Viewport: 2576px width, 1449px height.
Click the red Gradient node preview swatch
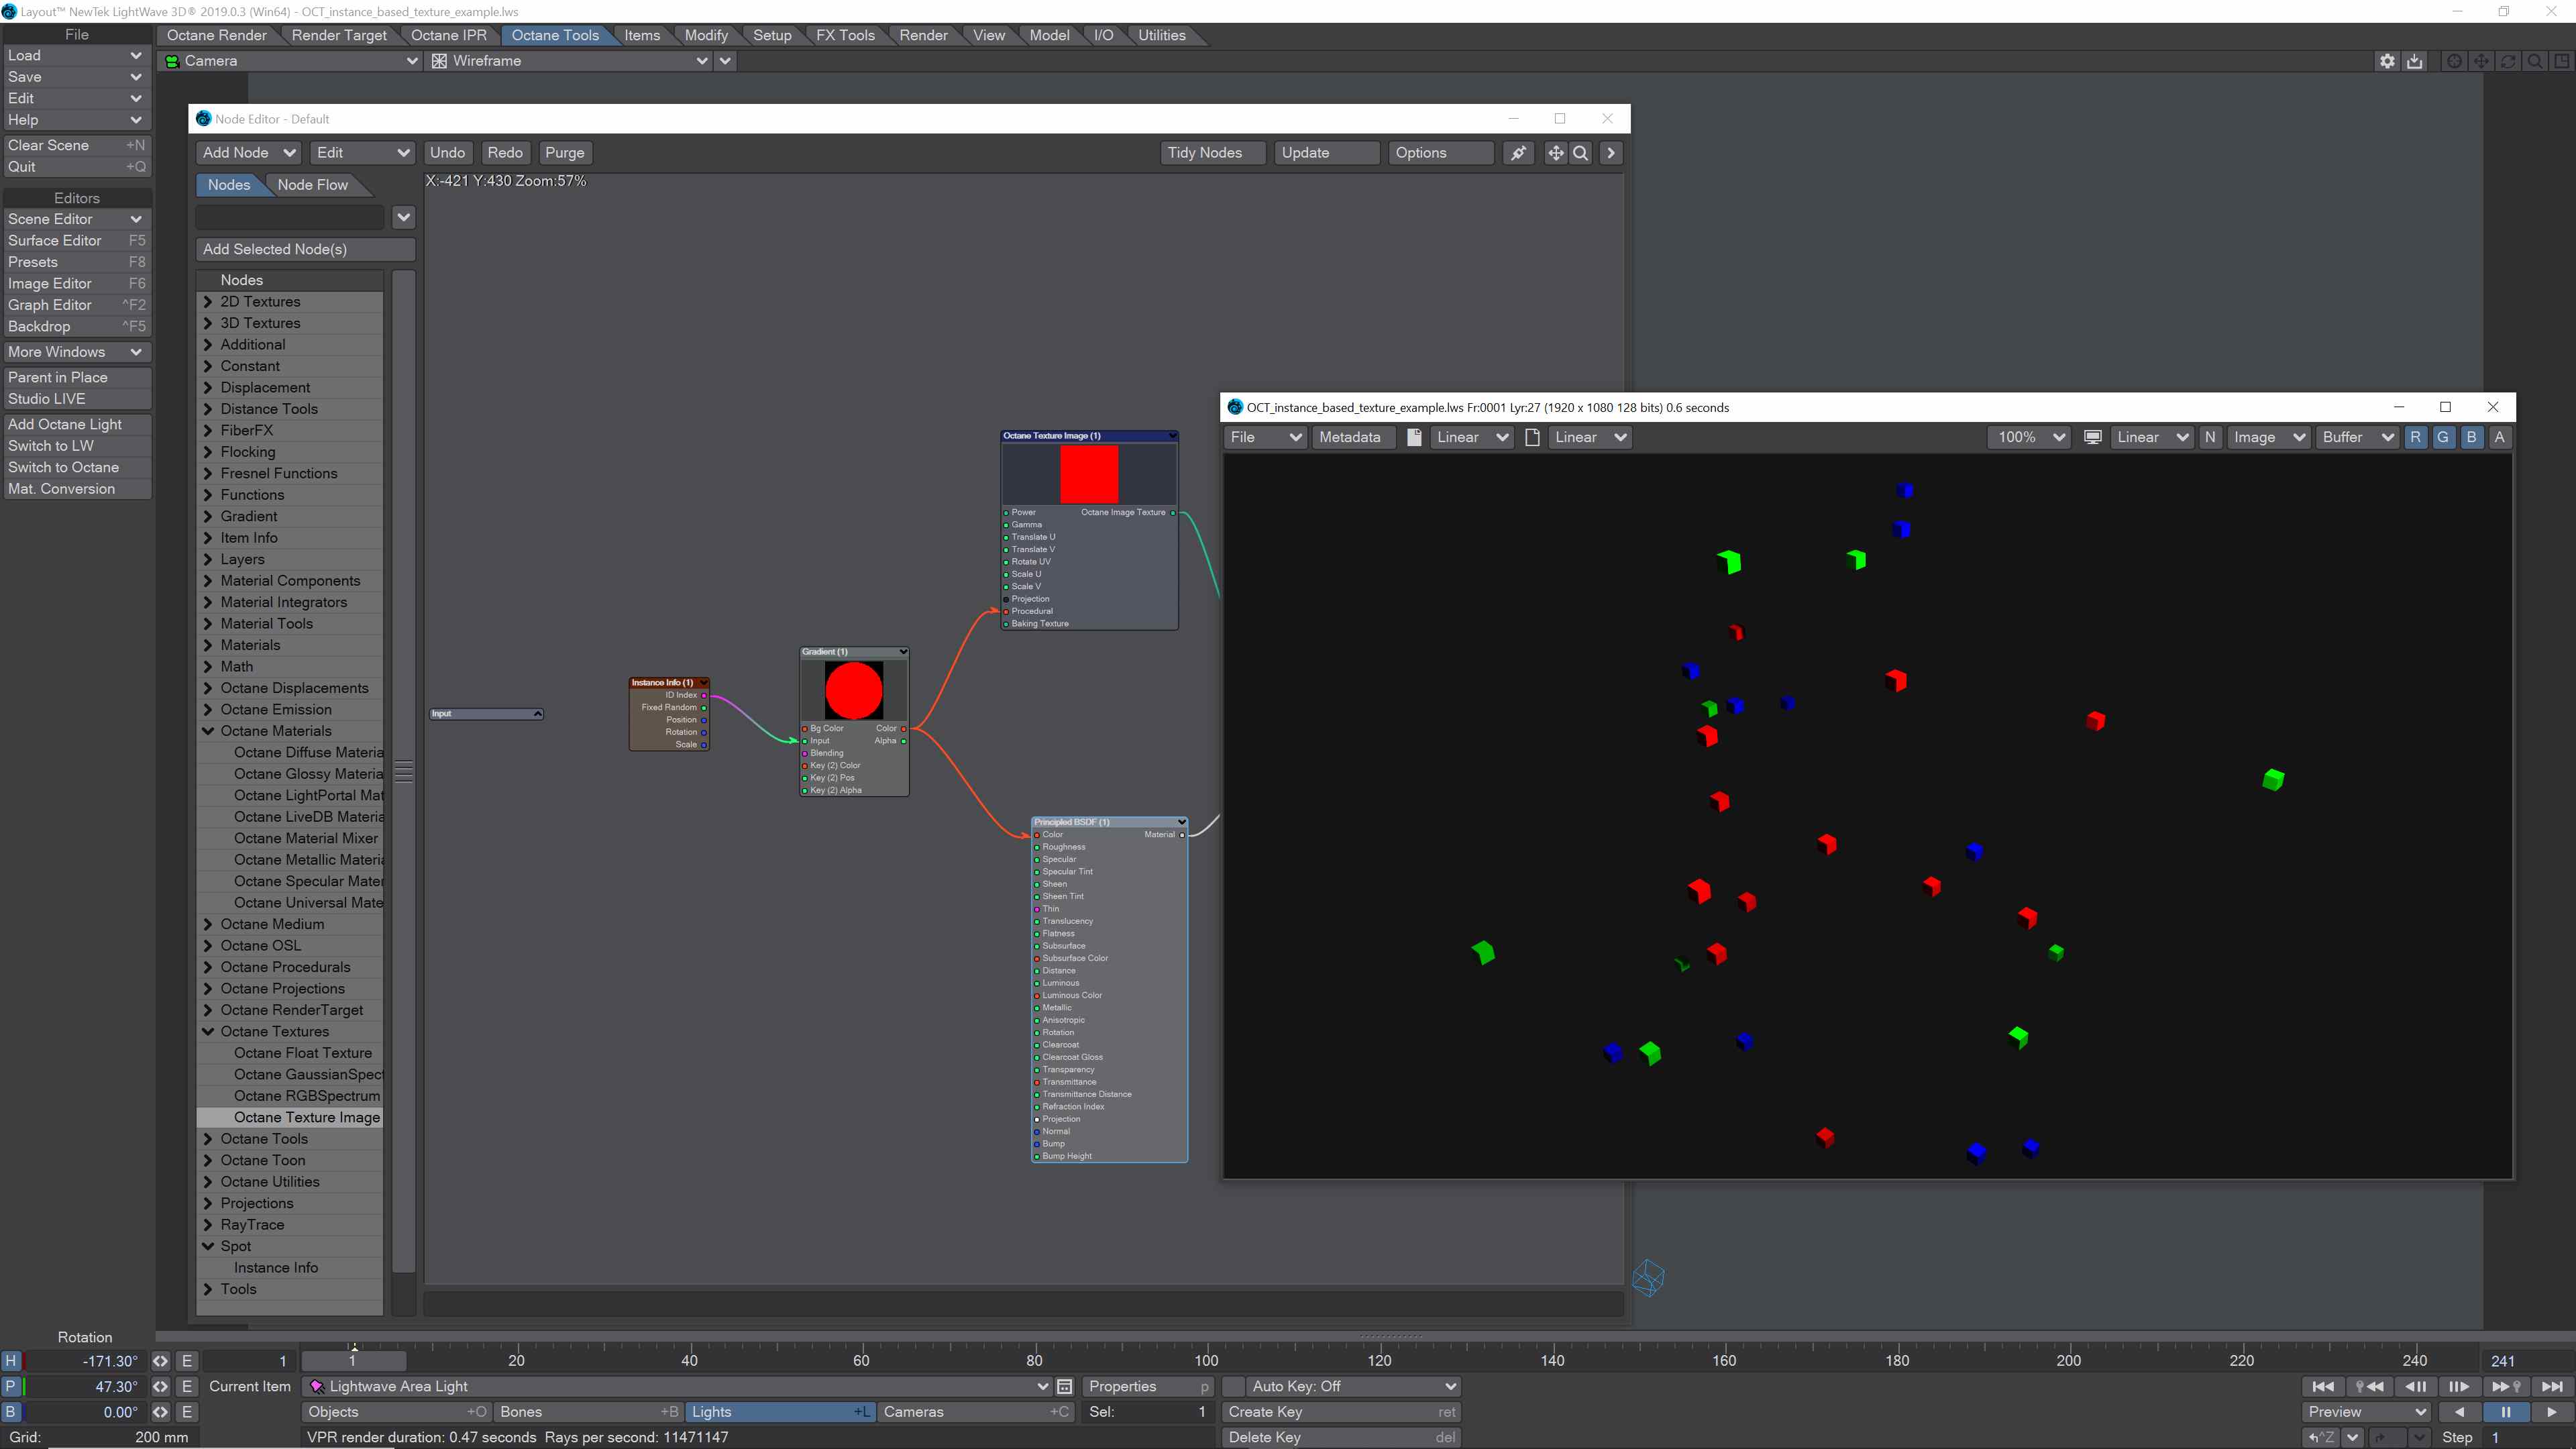[853, 690]
